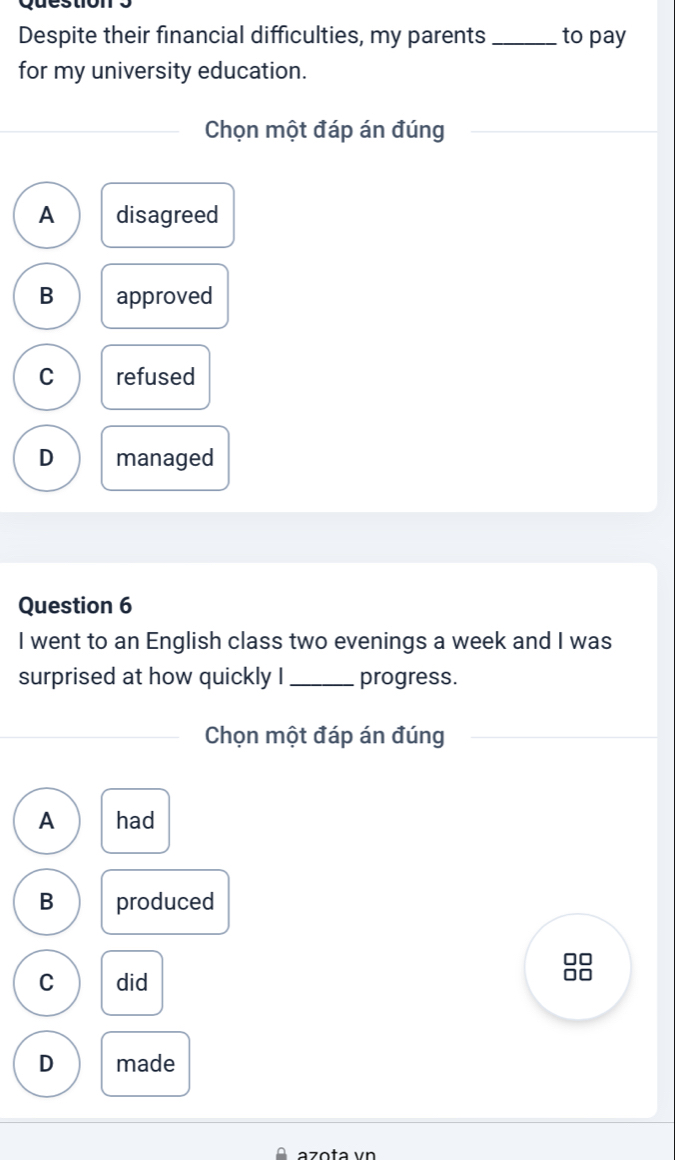Select radio C for Question 5

coord(47,377)
